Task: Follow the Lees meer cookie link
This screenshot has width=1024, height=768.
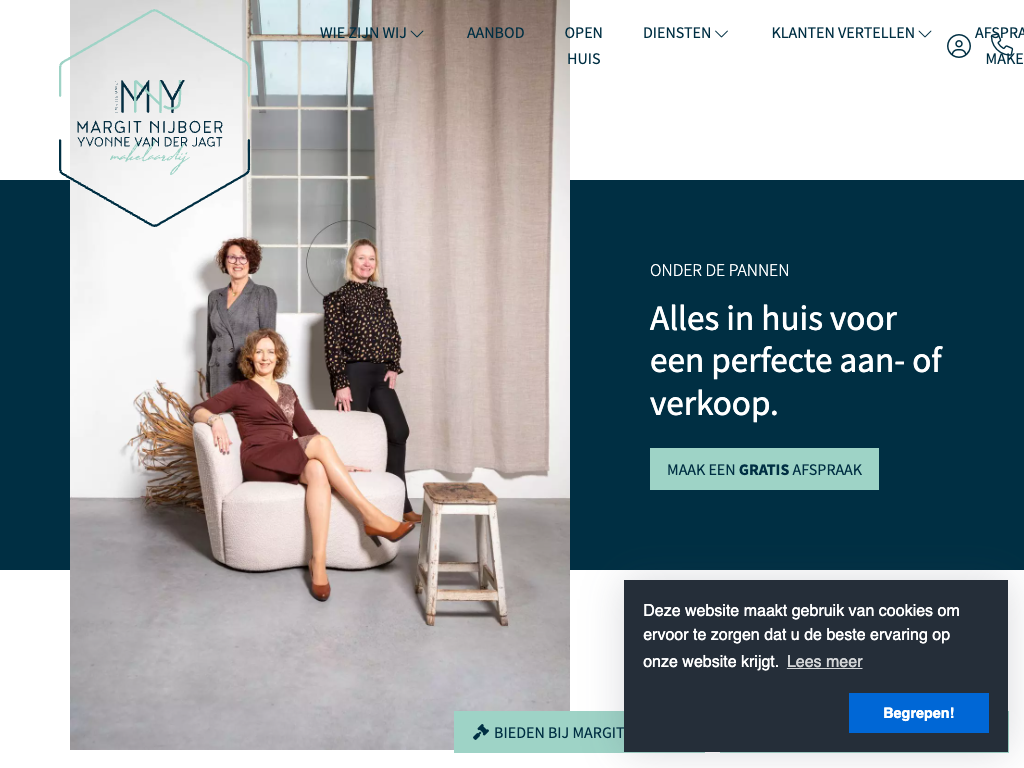Action: click(x=824, y=662)
